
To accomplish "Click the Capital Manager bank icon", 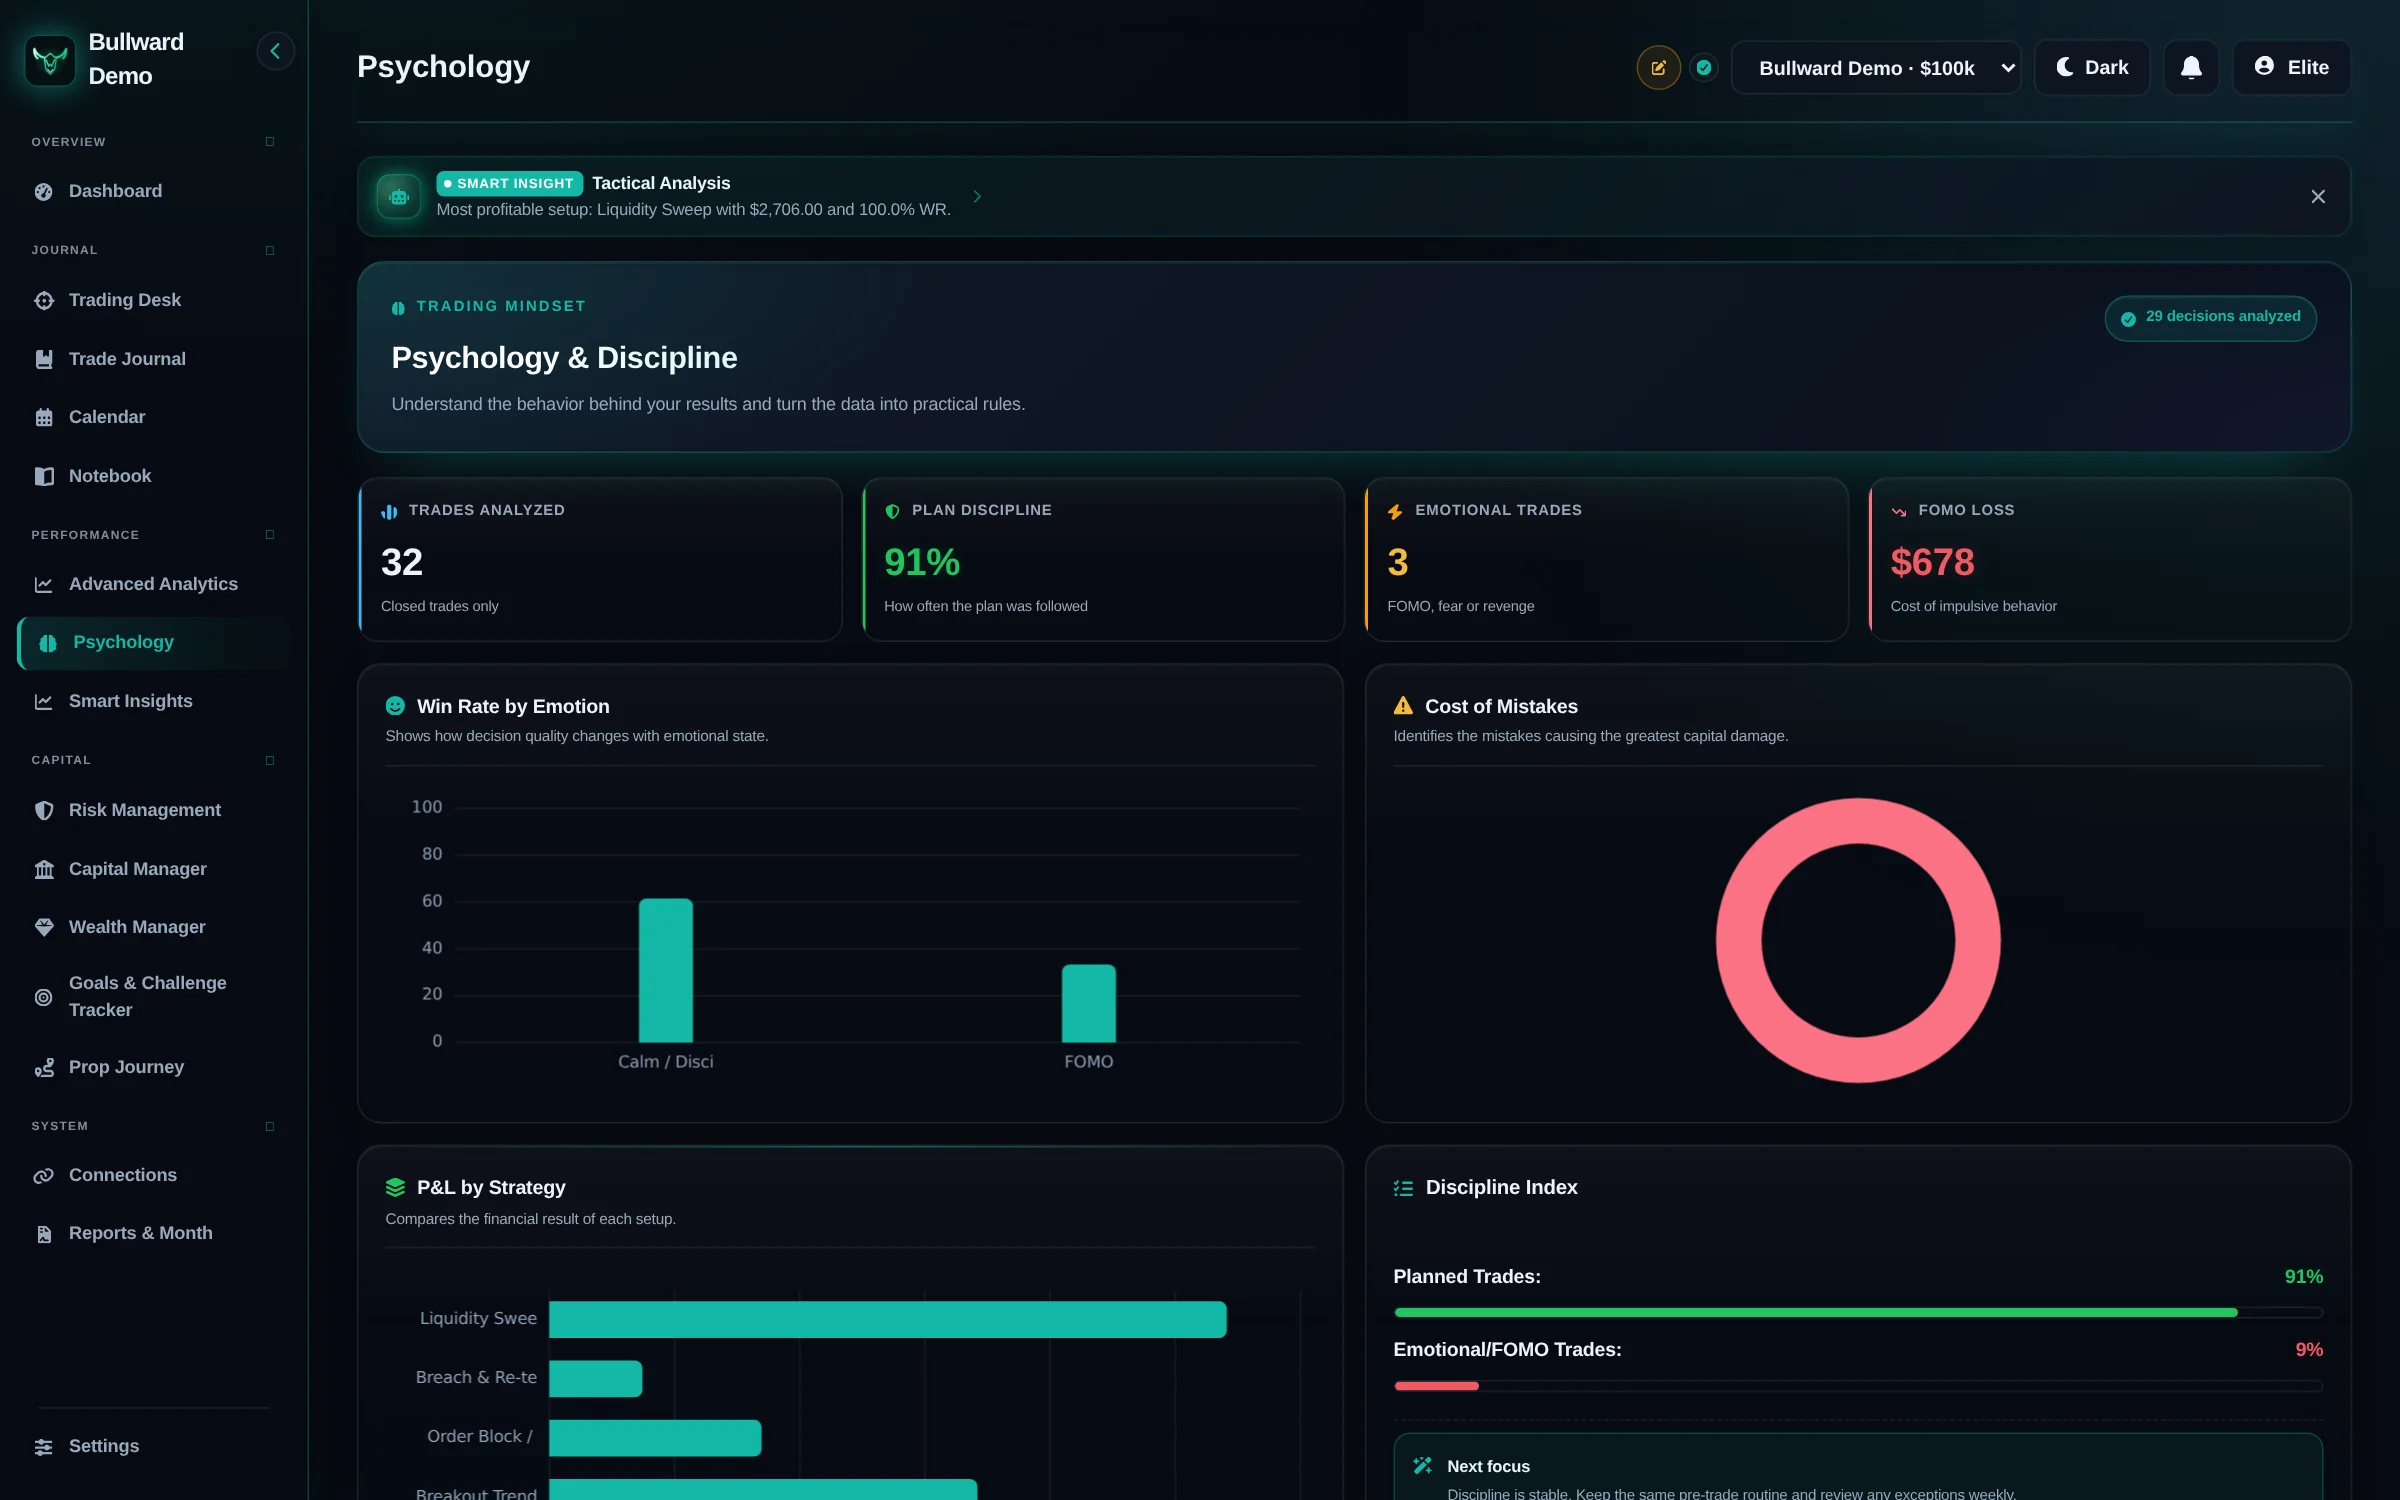I will pos(44,869).
